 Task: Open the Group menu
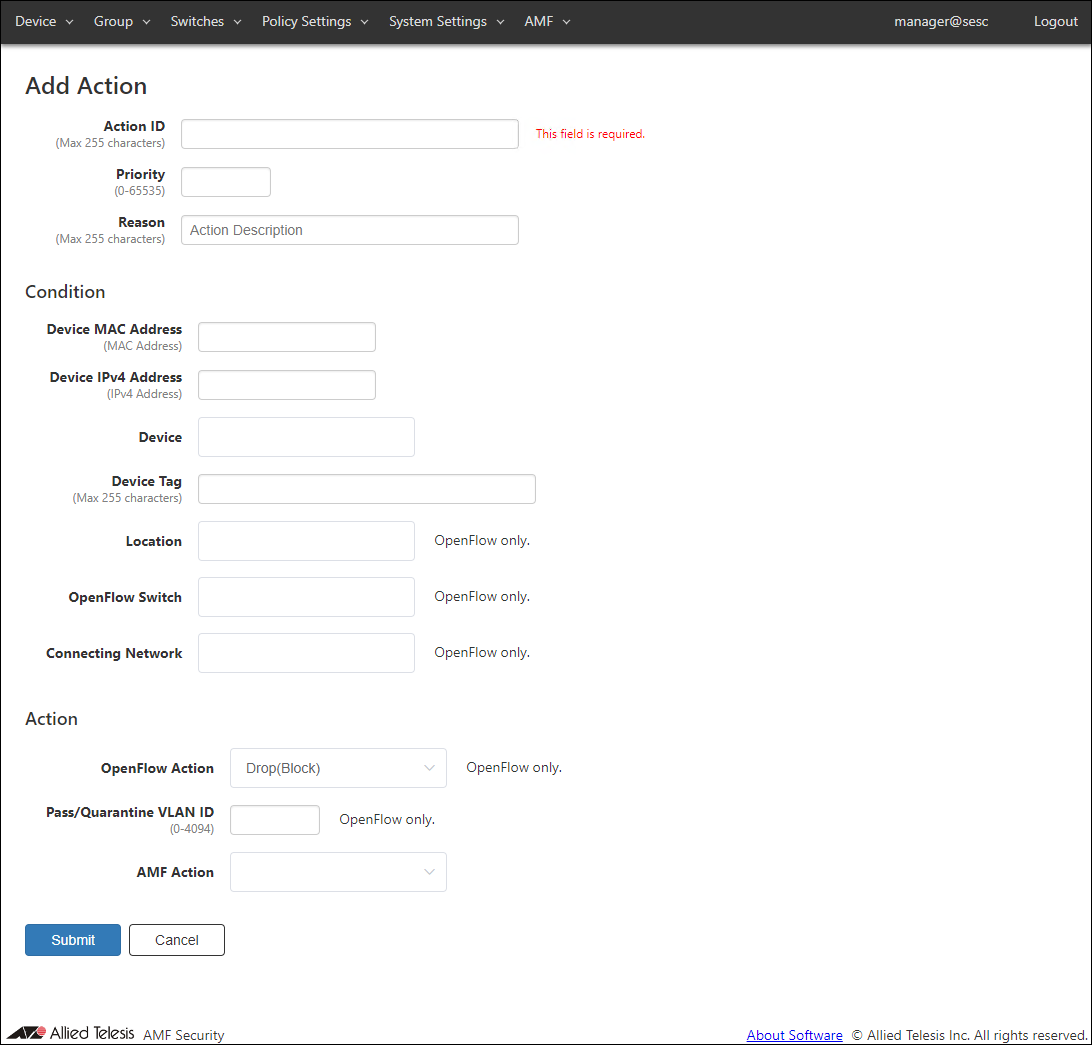121,21
